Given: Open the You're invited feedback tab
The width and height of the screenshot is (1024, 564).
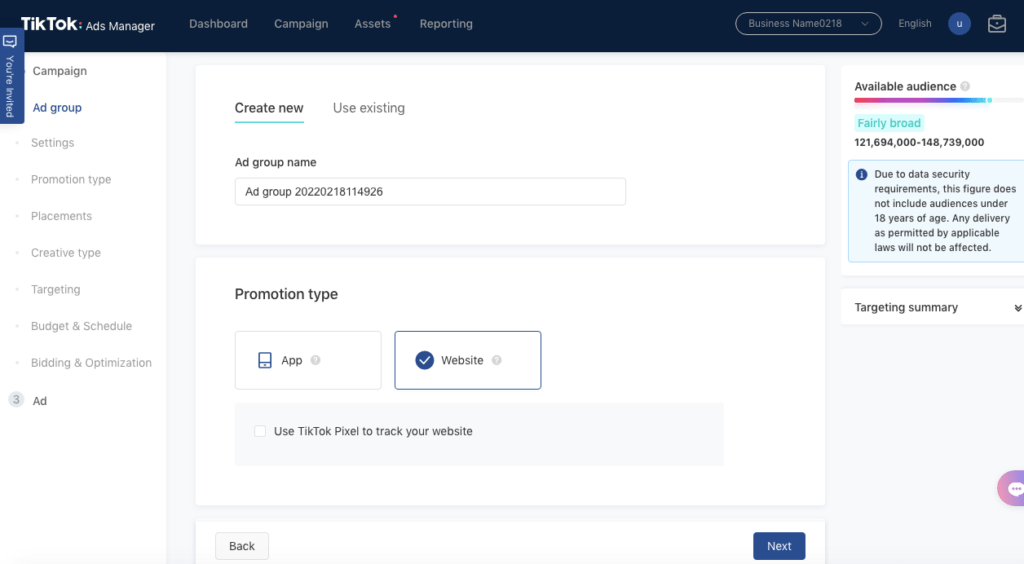Looking at the screenshot, I should (x=10, y=76).
